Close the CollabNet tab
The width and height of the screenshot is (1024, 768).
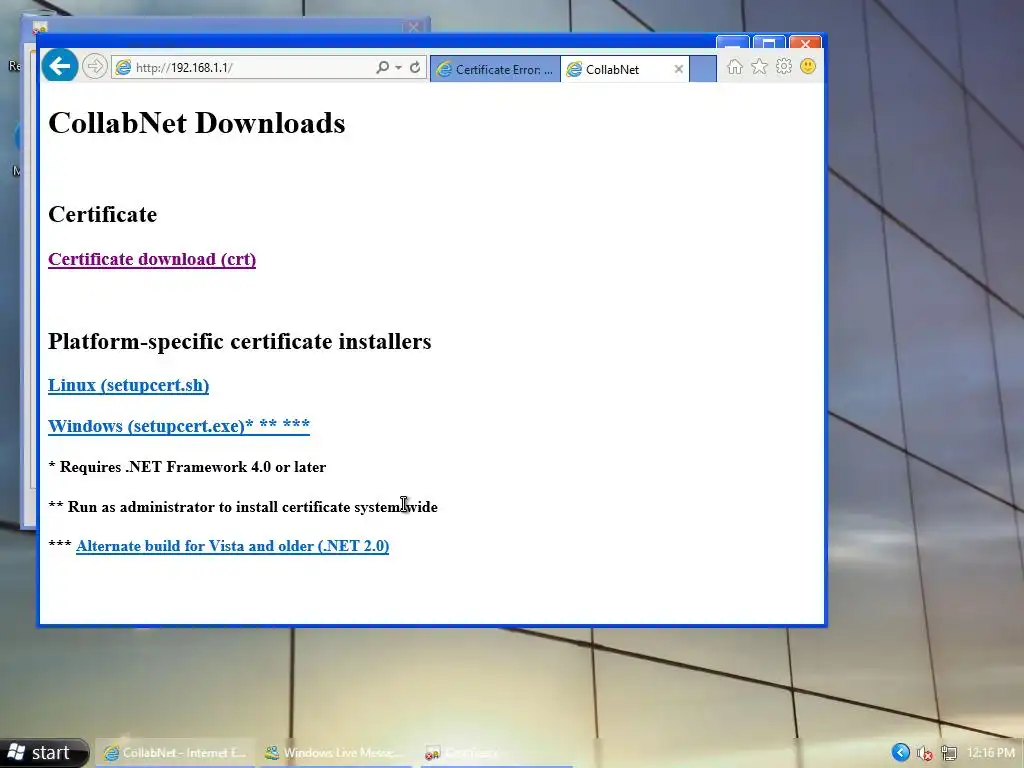coord(679,69)
